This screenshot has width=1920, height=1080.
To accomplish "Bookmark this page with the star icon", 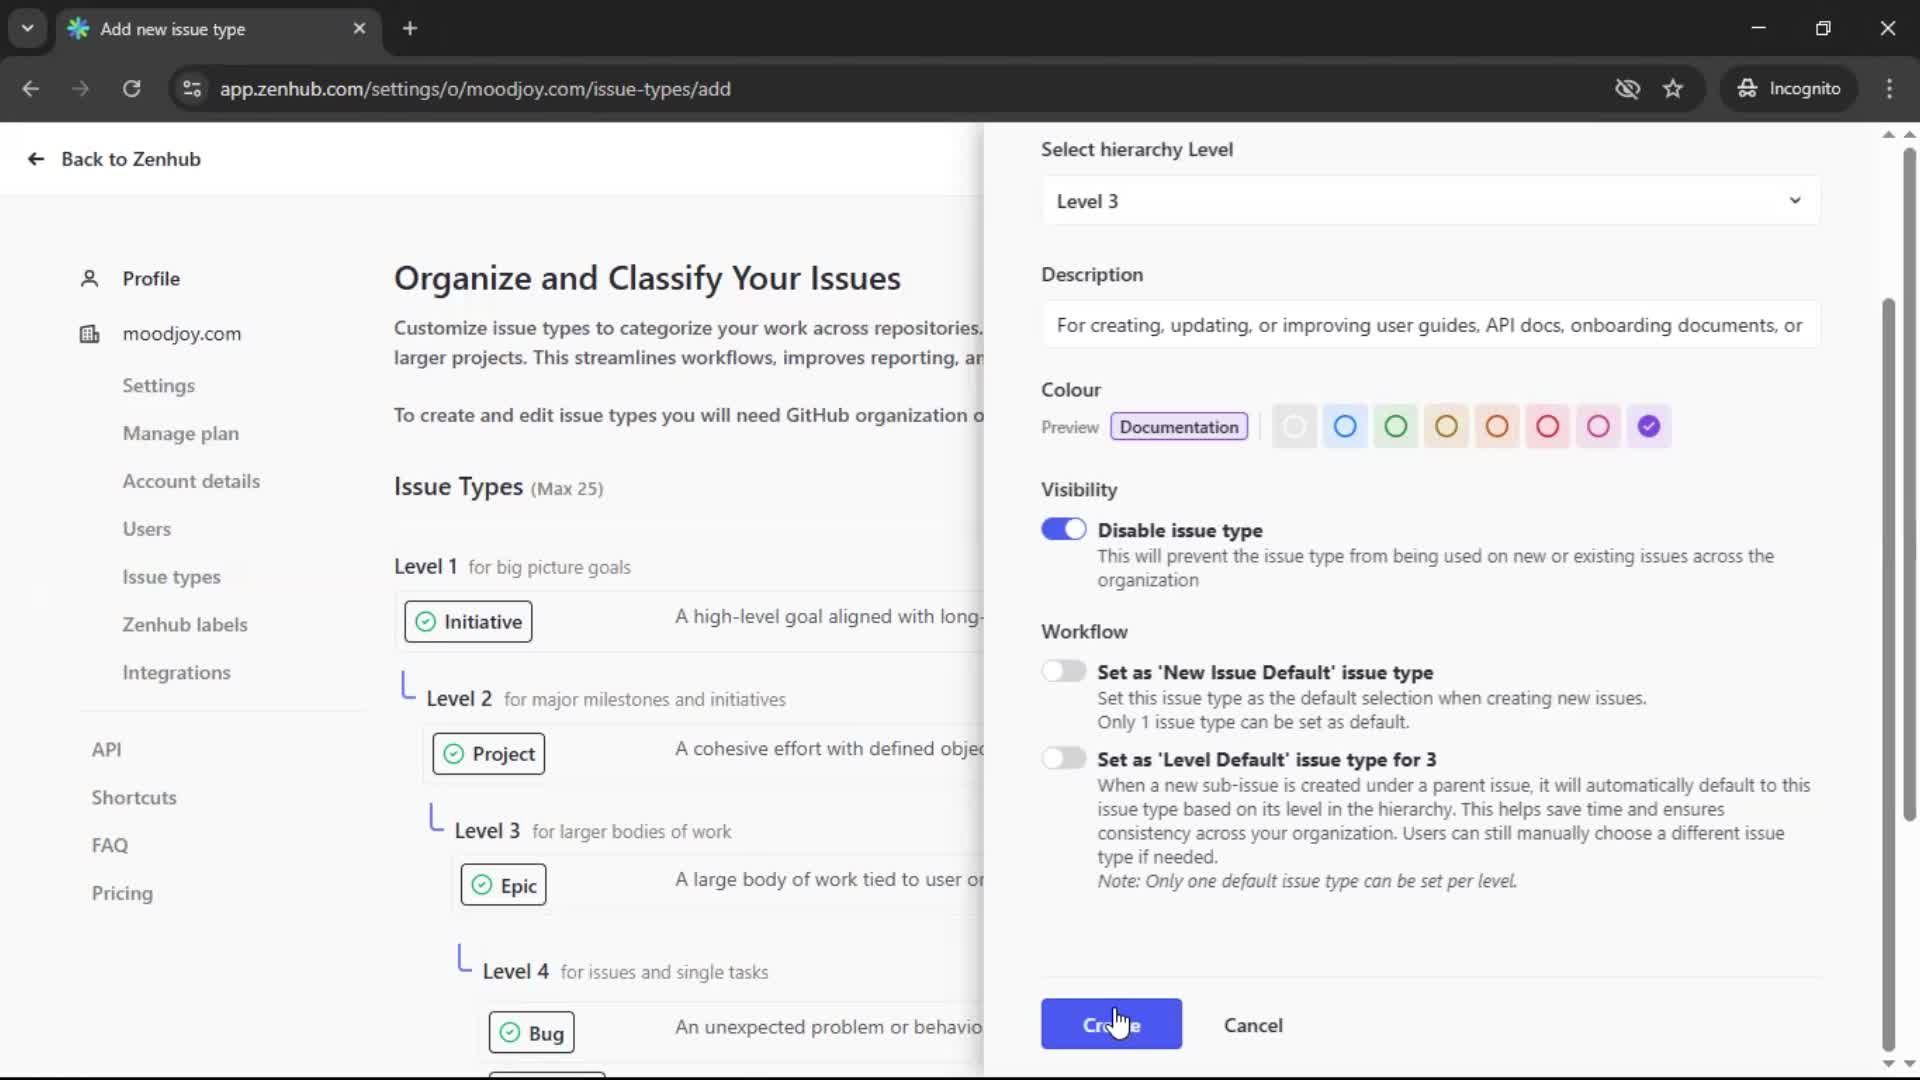I will coord(1673,88).
